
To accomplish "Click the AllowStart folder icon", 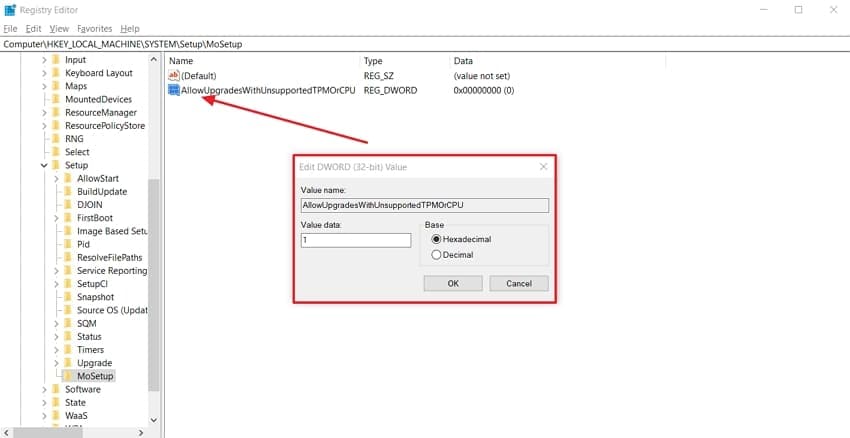I will (x=67, y=178).
